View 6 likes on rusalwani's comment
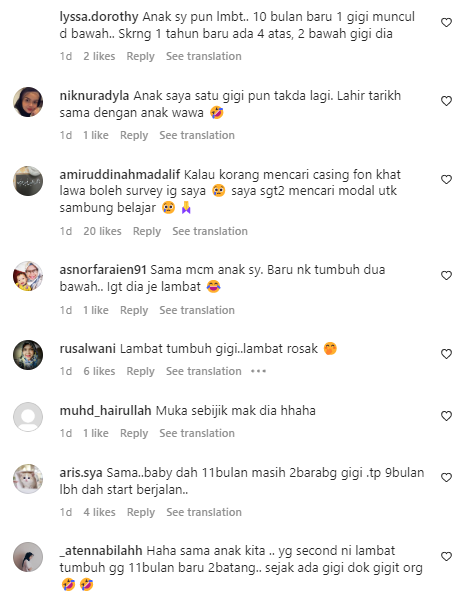The image size is (462, 601). click(99, 371)
